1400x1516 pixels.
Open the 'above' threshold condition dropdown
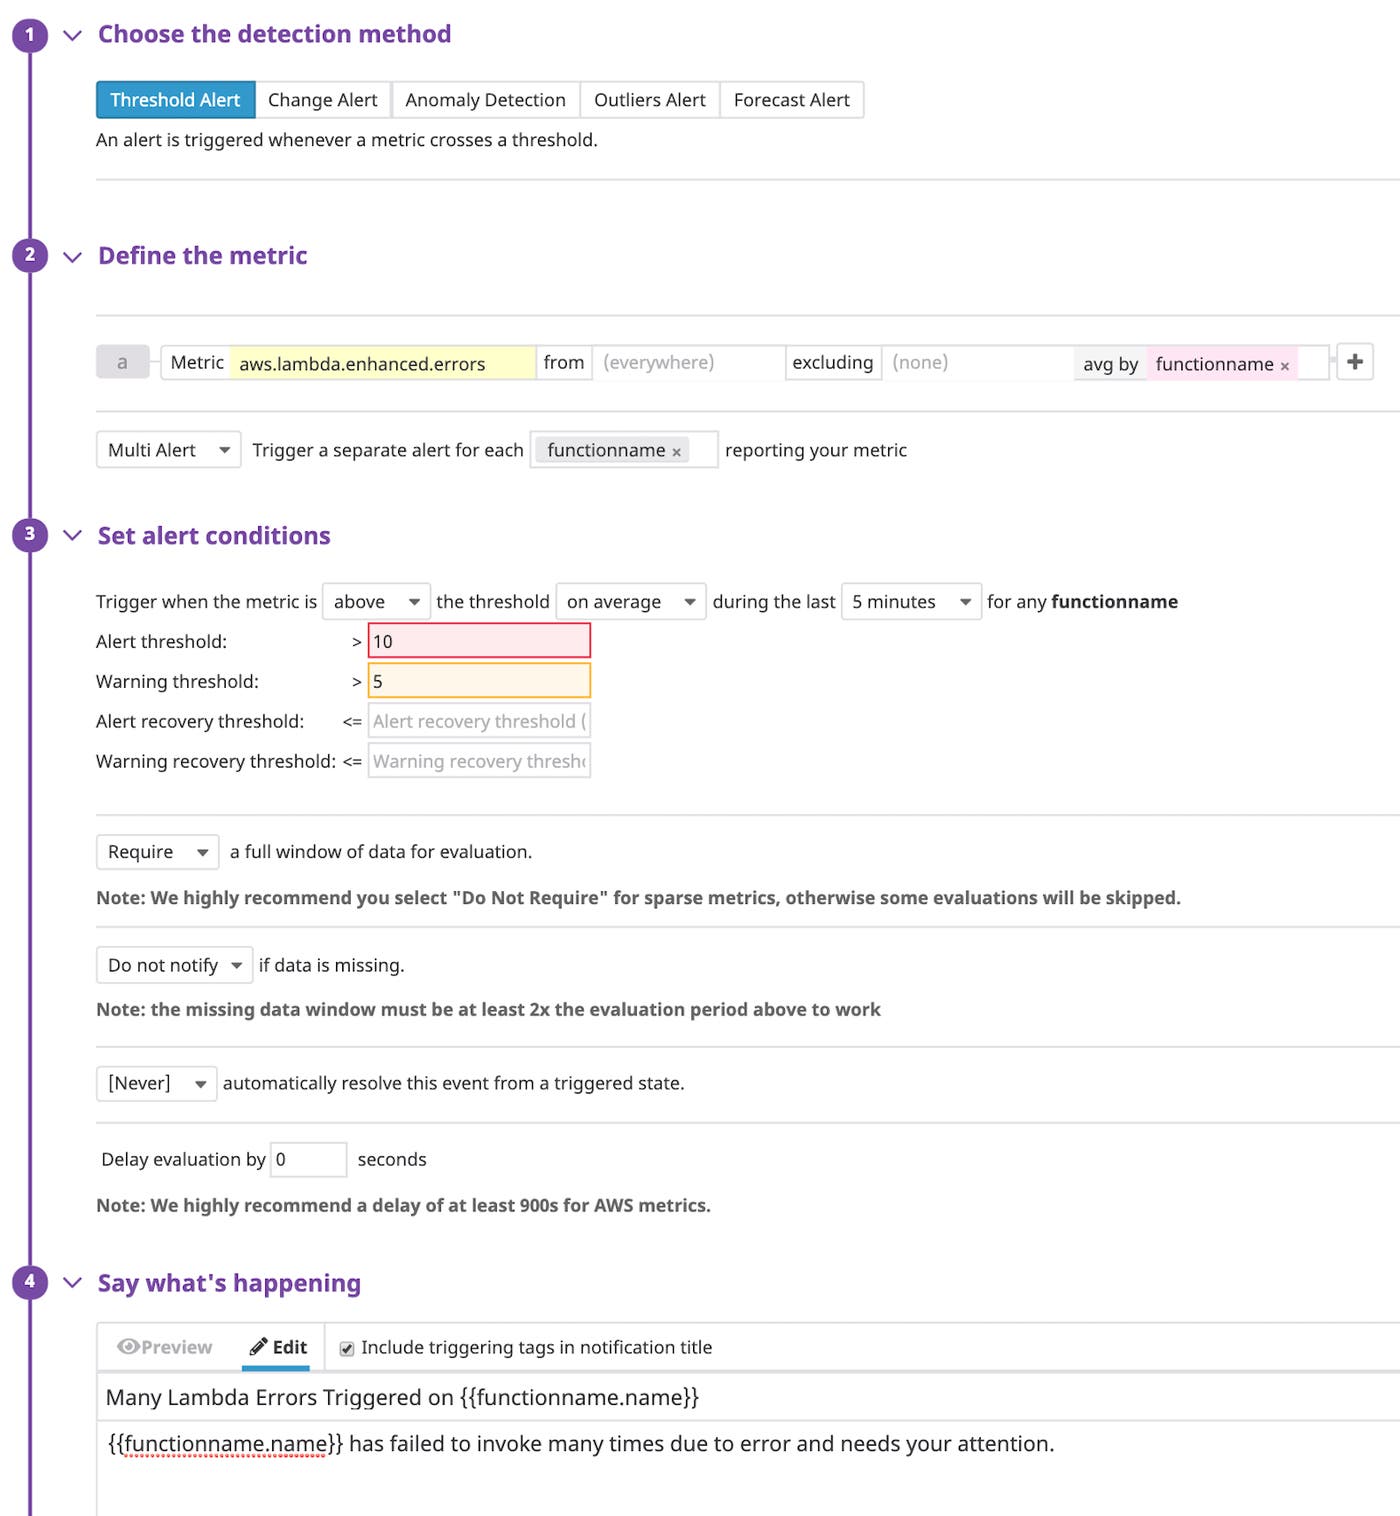pyautogui.click(x=375, y=601)
